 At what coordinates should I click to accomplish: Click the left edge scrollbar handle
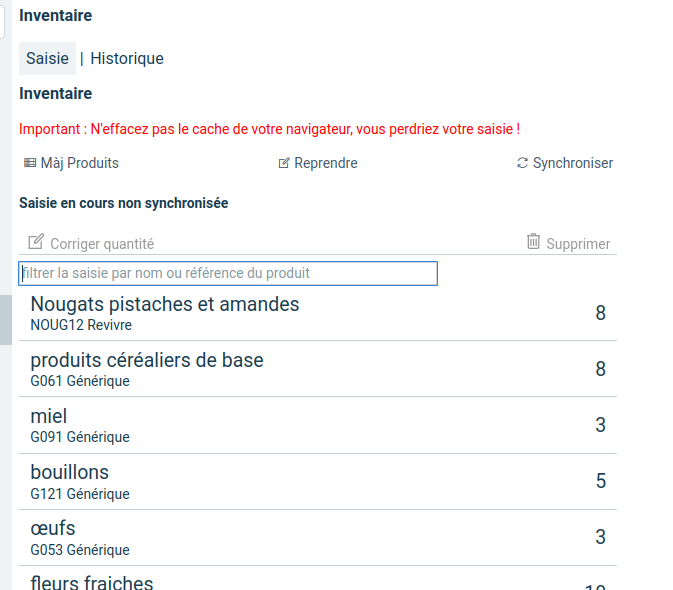tap(6, 320)
